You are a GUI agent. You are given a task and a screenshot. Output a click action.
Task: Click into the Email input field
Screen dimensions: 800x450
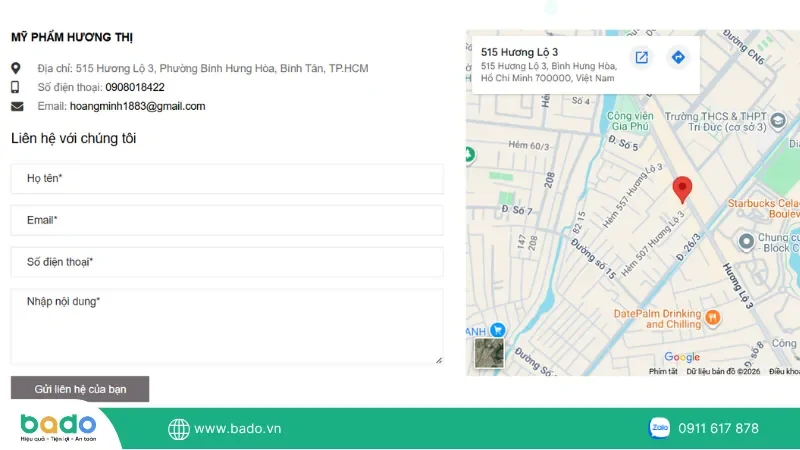(x=227, y=220)
